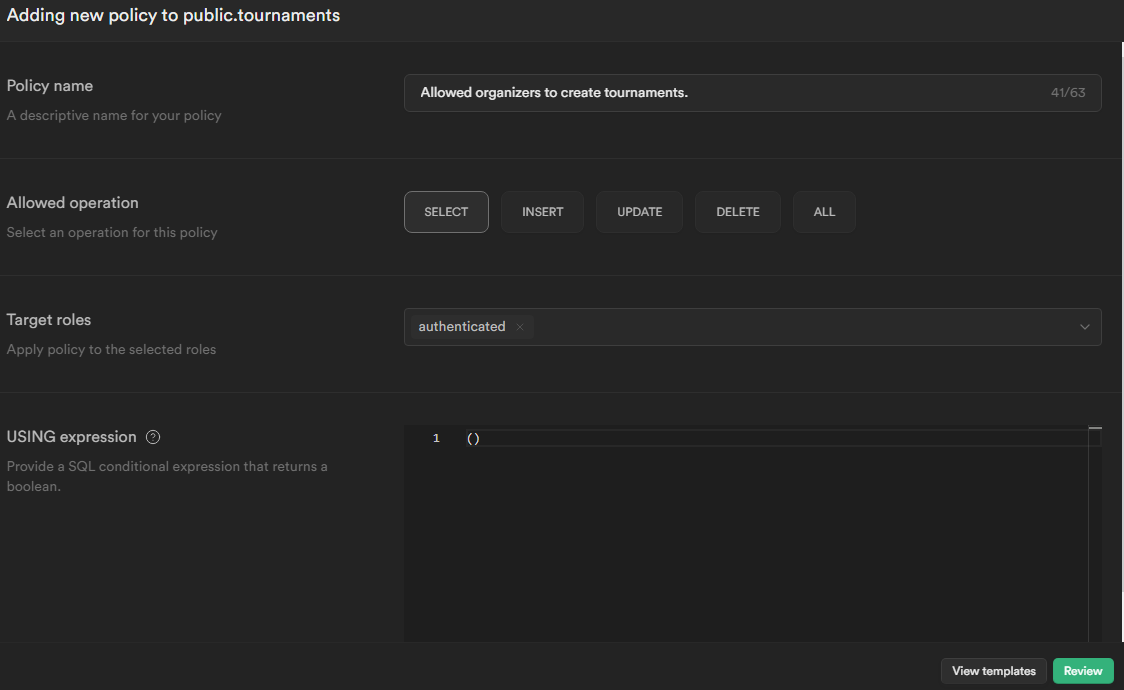Pick the UPDATE operation
The width and height of the screenshot is (1124, 690).
pos(639,212)
